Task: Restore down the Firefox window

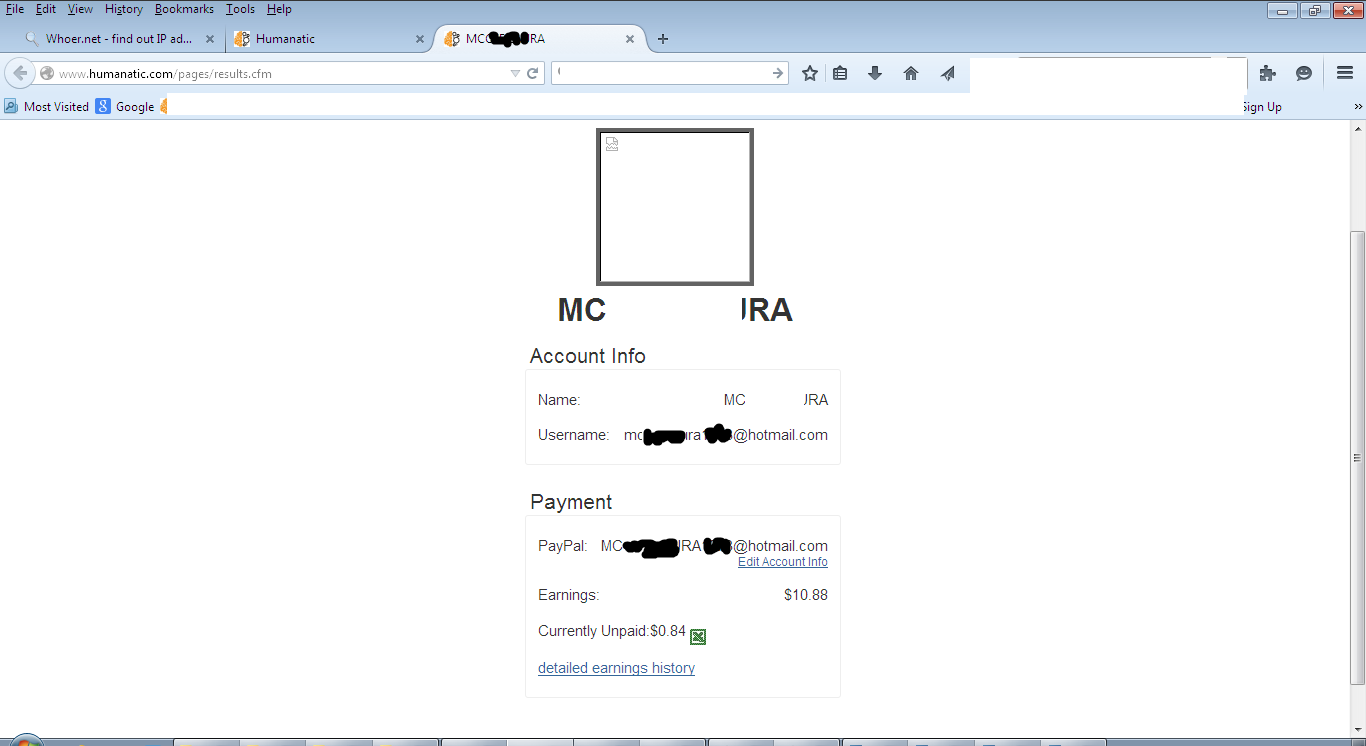Action: point(1313,10)
